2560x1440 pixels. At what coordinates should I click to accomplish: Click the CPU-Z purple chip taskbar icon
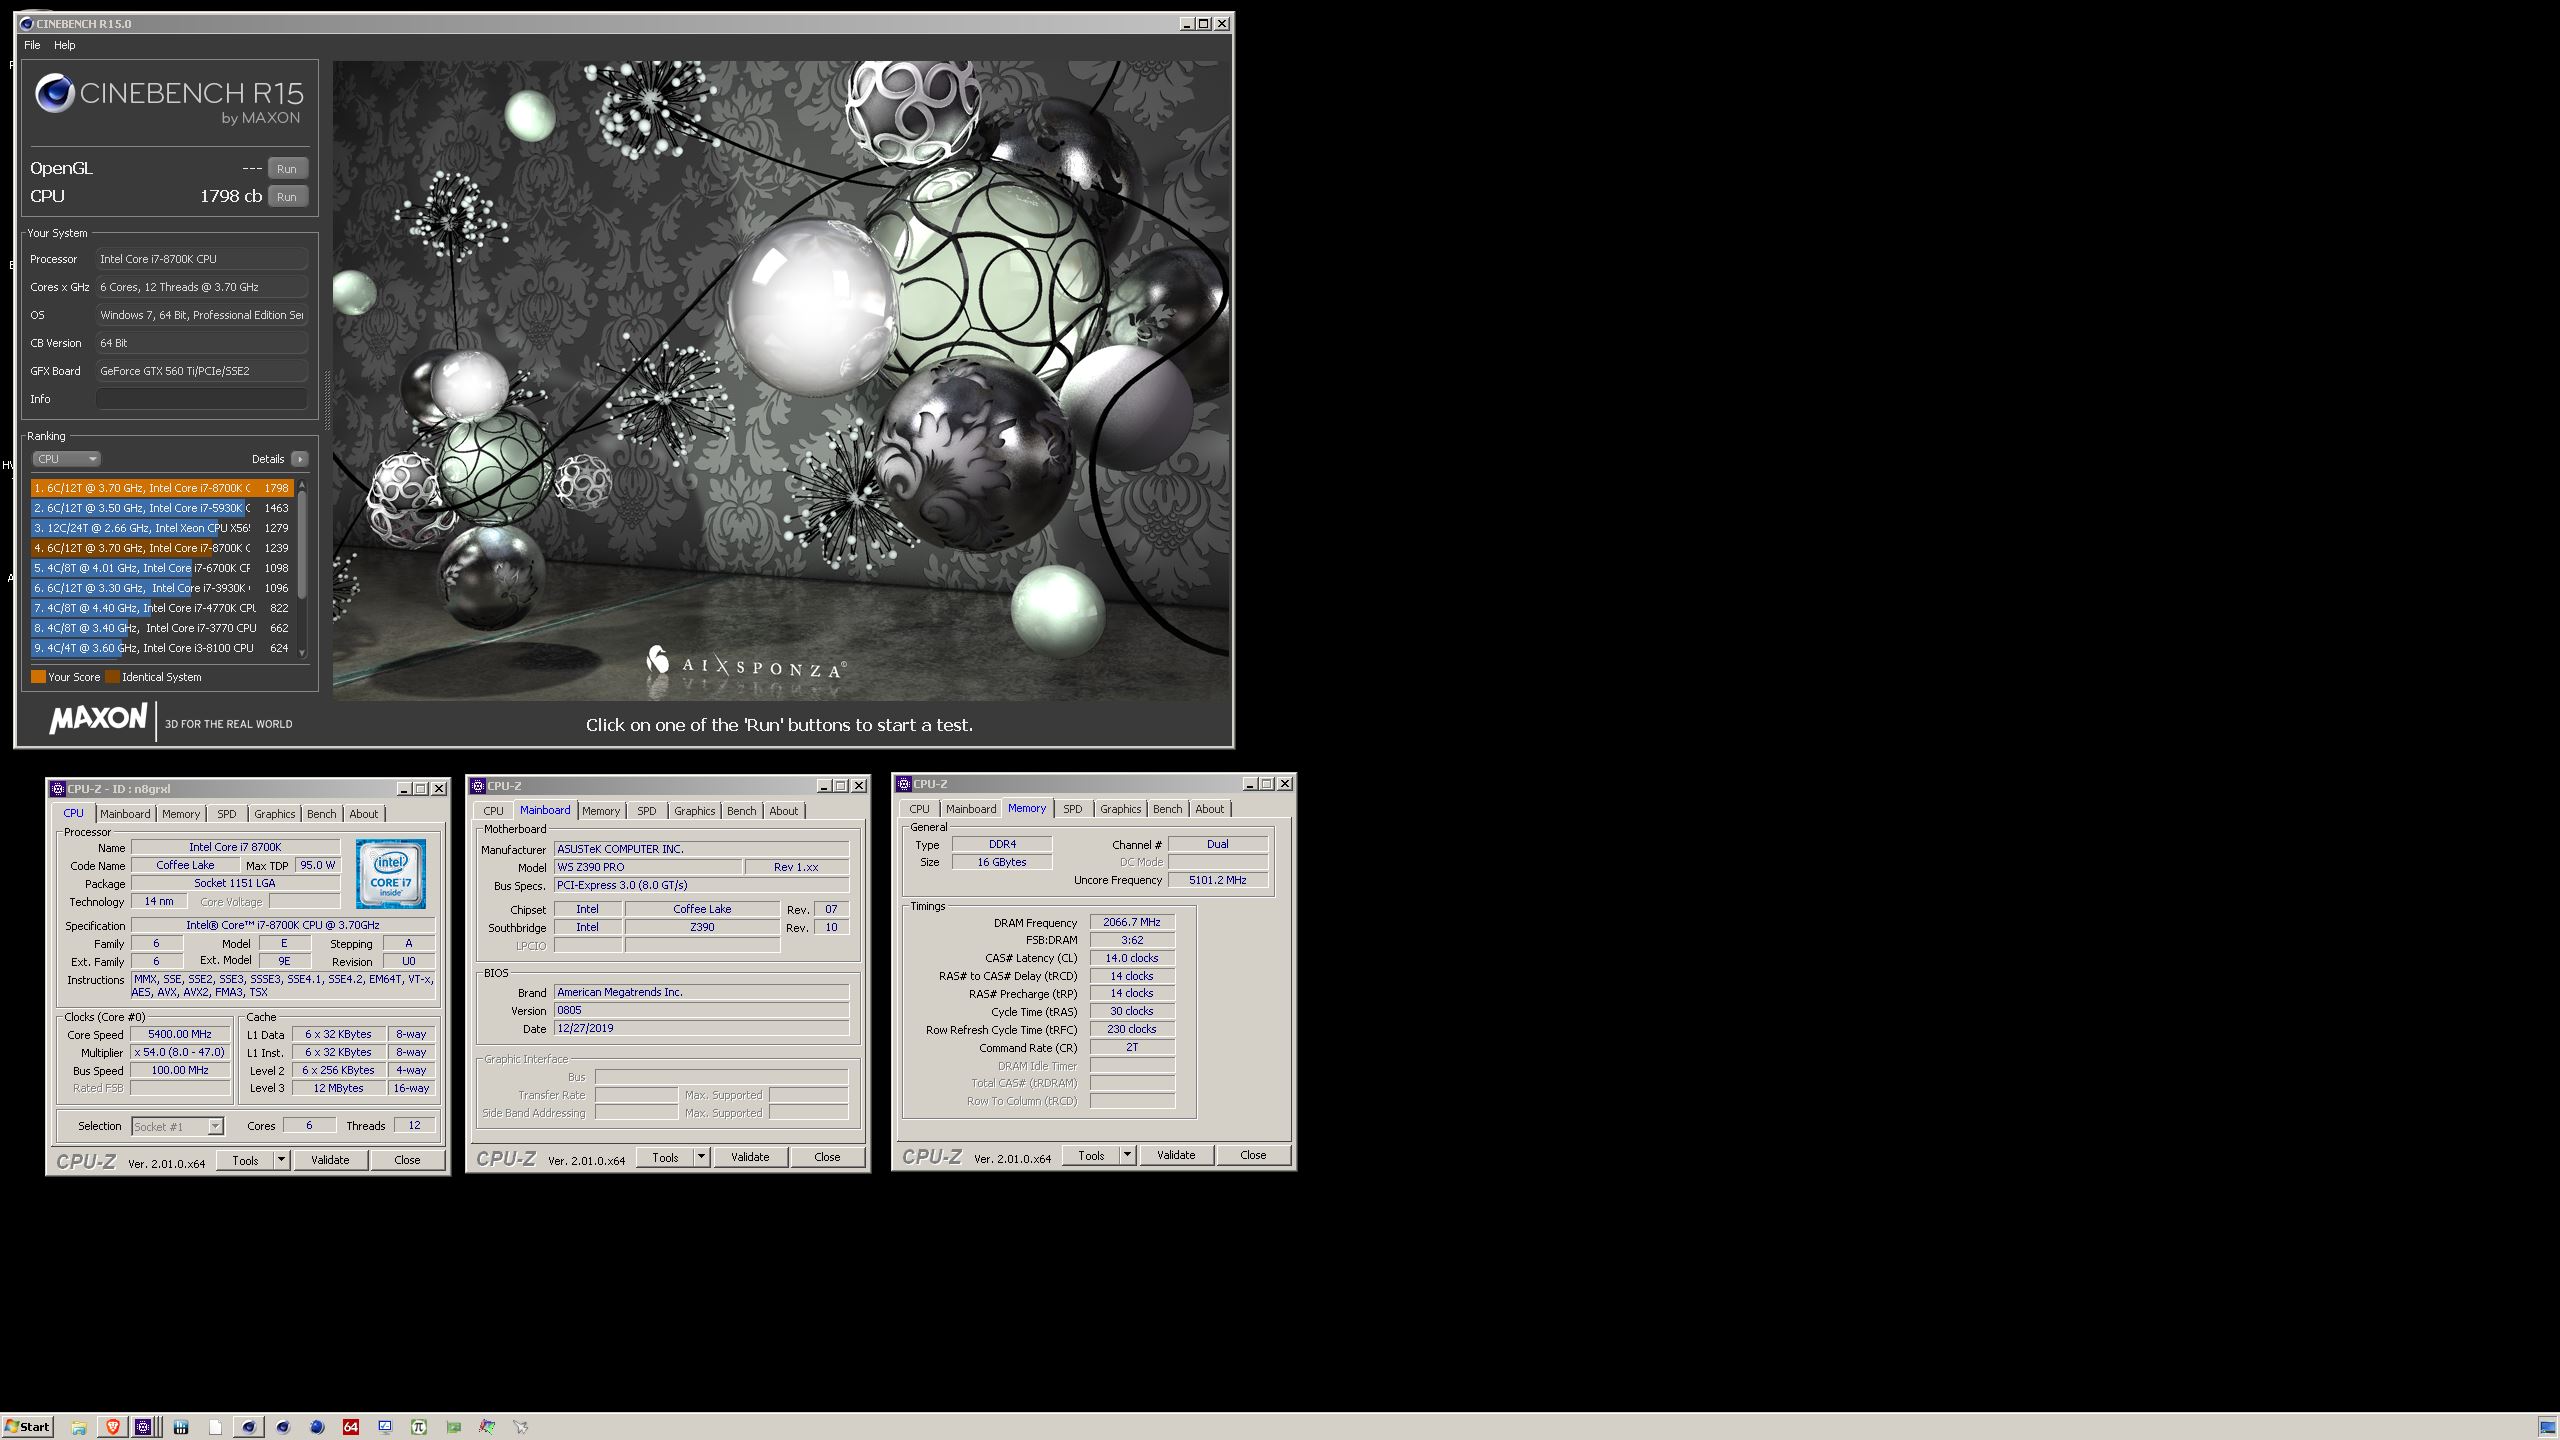point(144,1427)
